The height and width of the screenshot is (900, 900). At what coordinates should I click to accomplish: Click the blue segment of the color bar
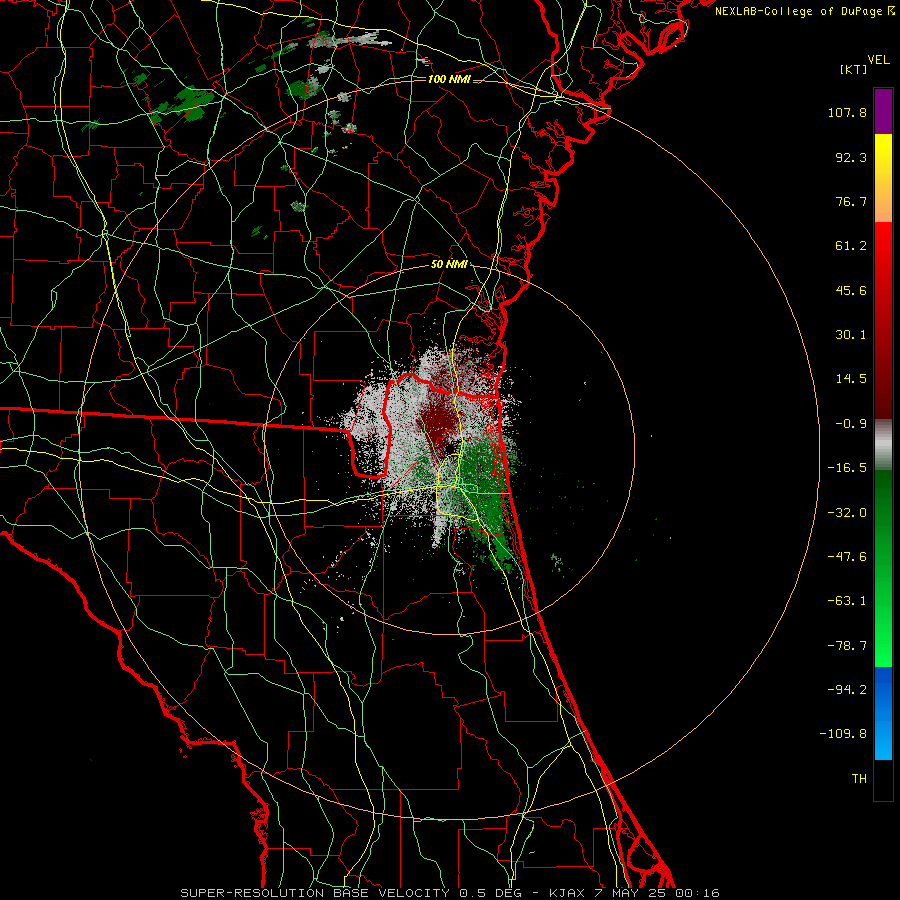tap(883, 713)
